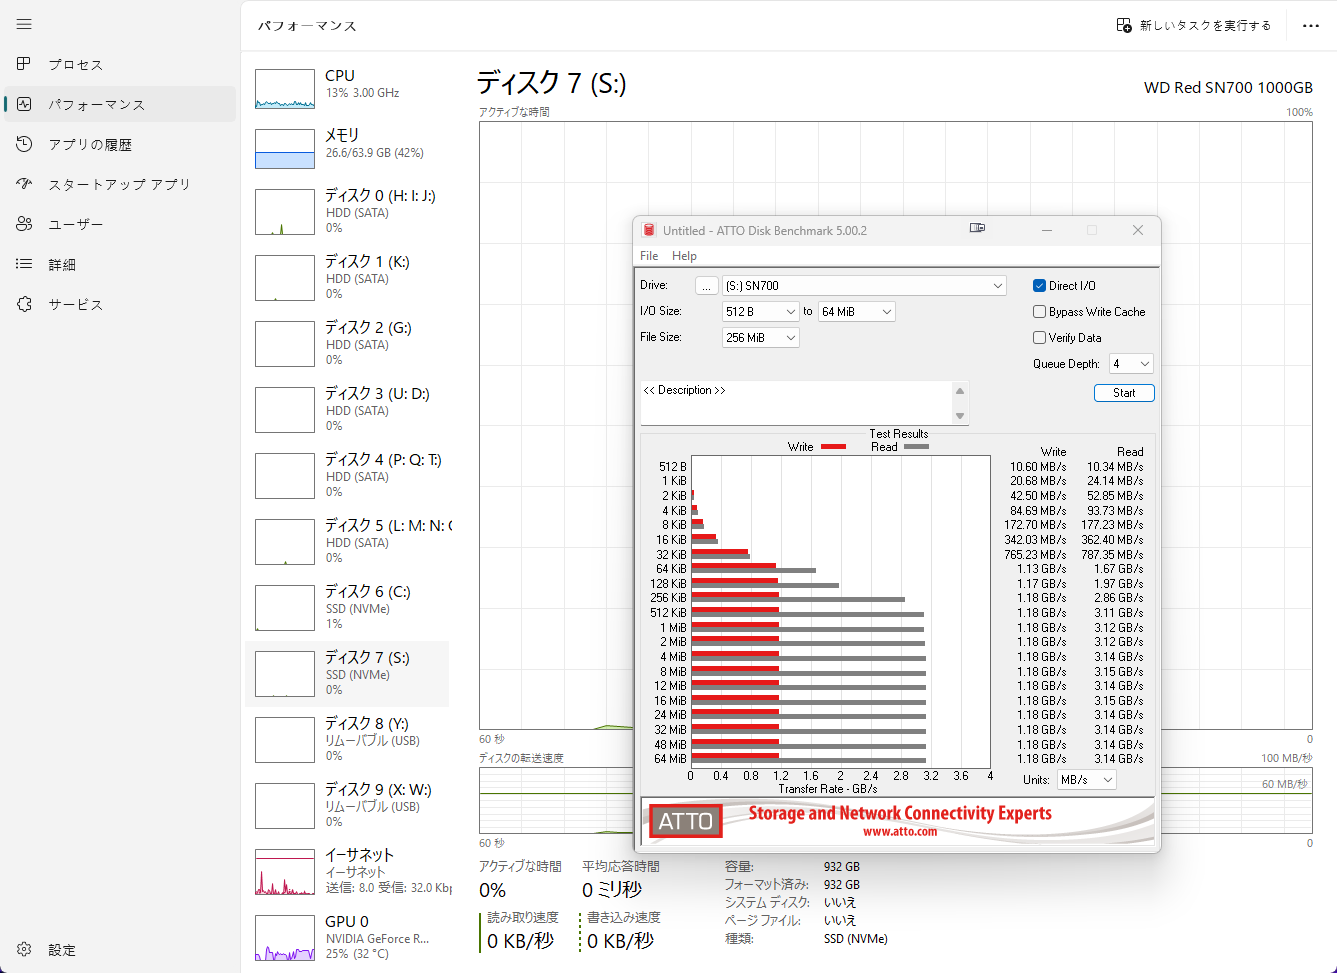Enable Bypass Write Cache checkbox

(x=1039, y=312)
